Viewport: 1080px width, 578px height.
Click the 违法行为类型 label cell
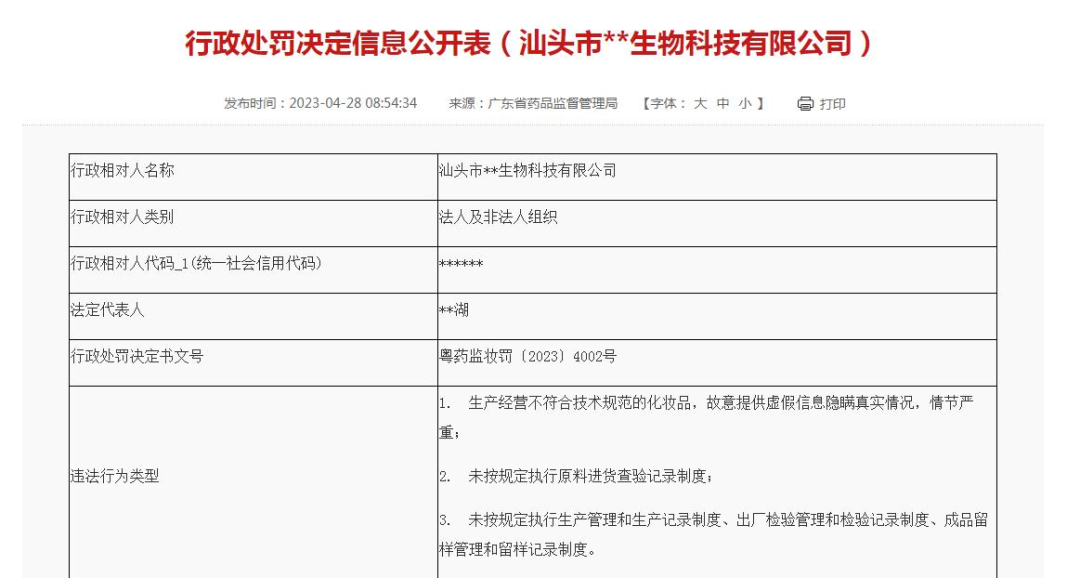pos(115,476)
